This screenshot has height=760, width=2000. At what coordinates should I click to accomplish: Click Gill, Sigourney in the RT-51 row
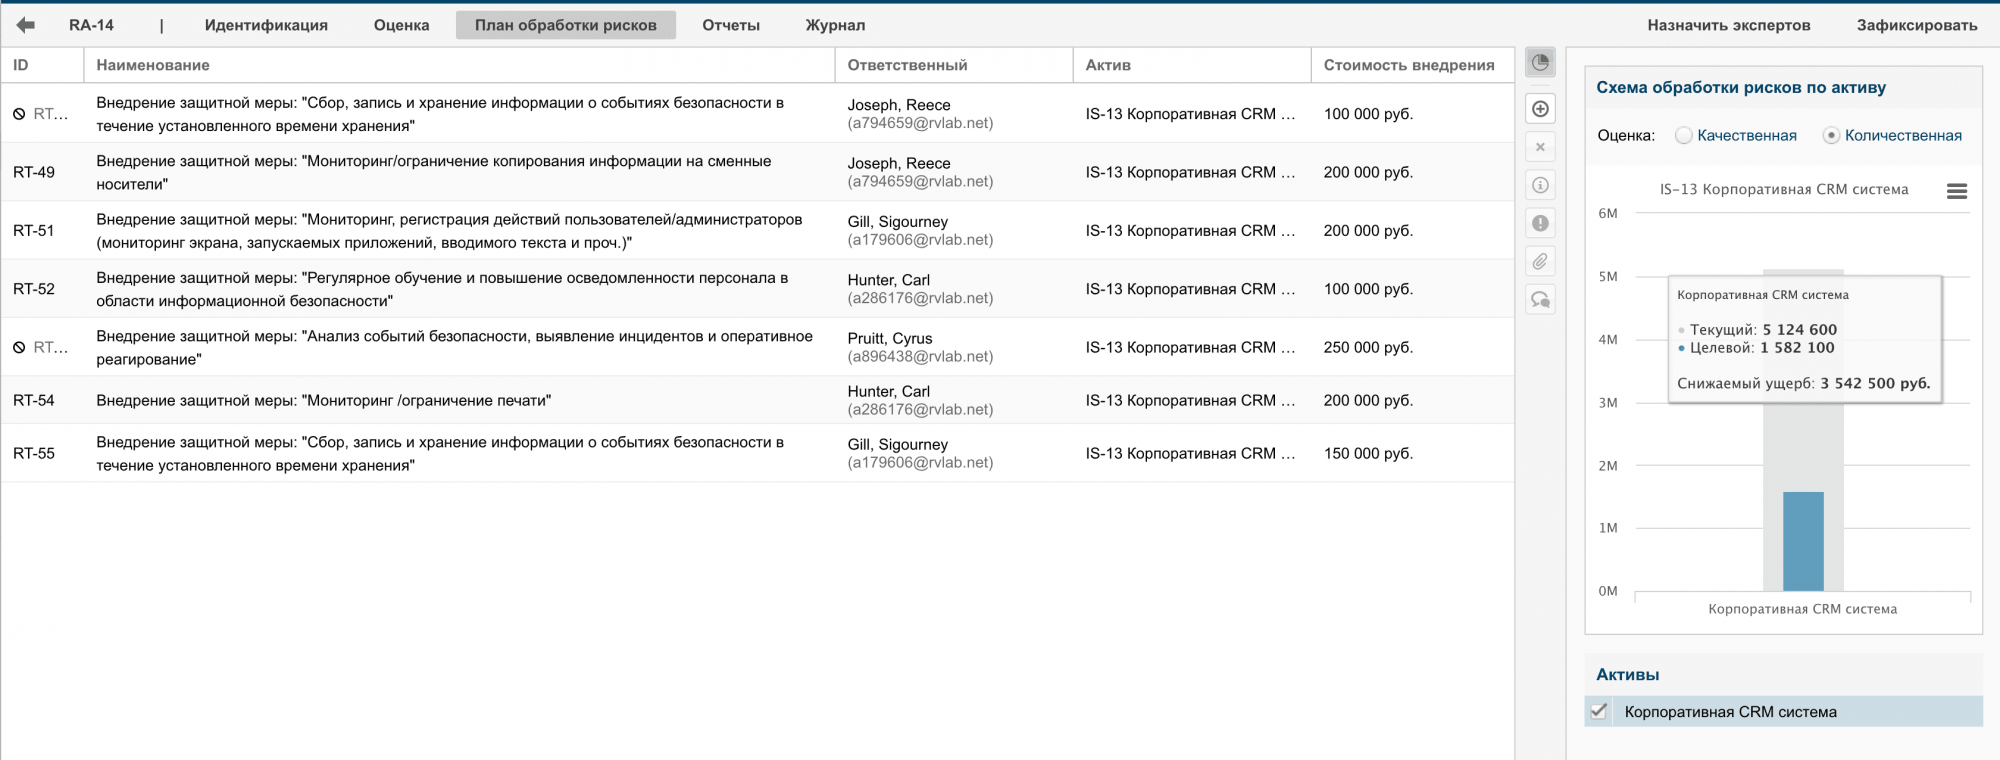(x=898, y=222)
